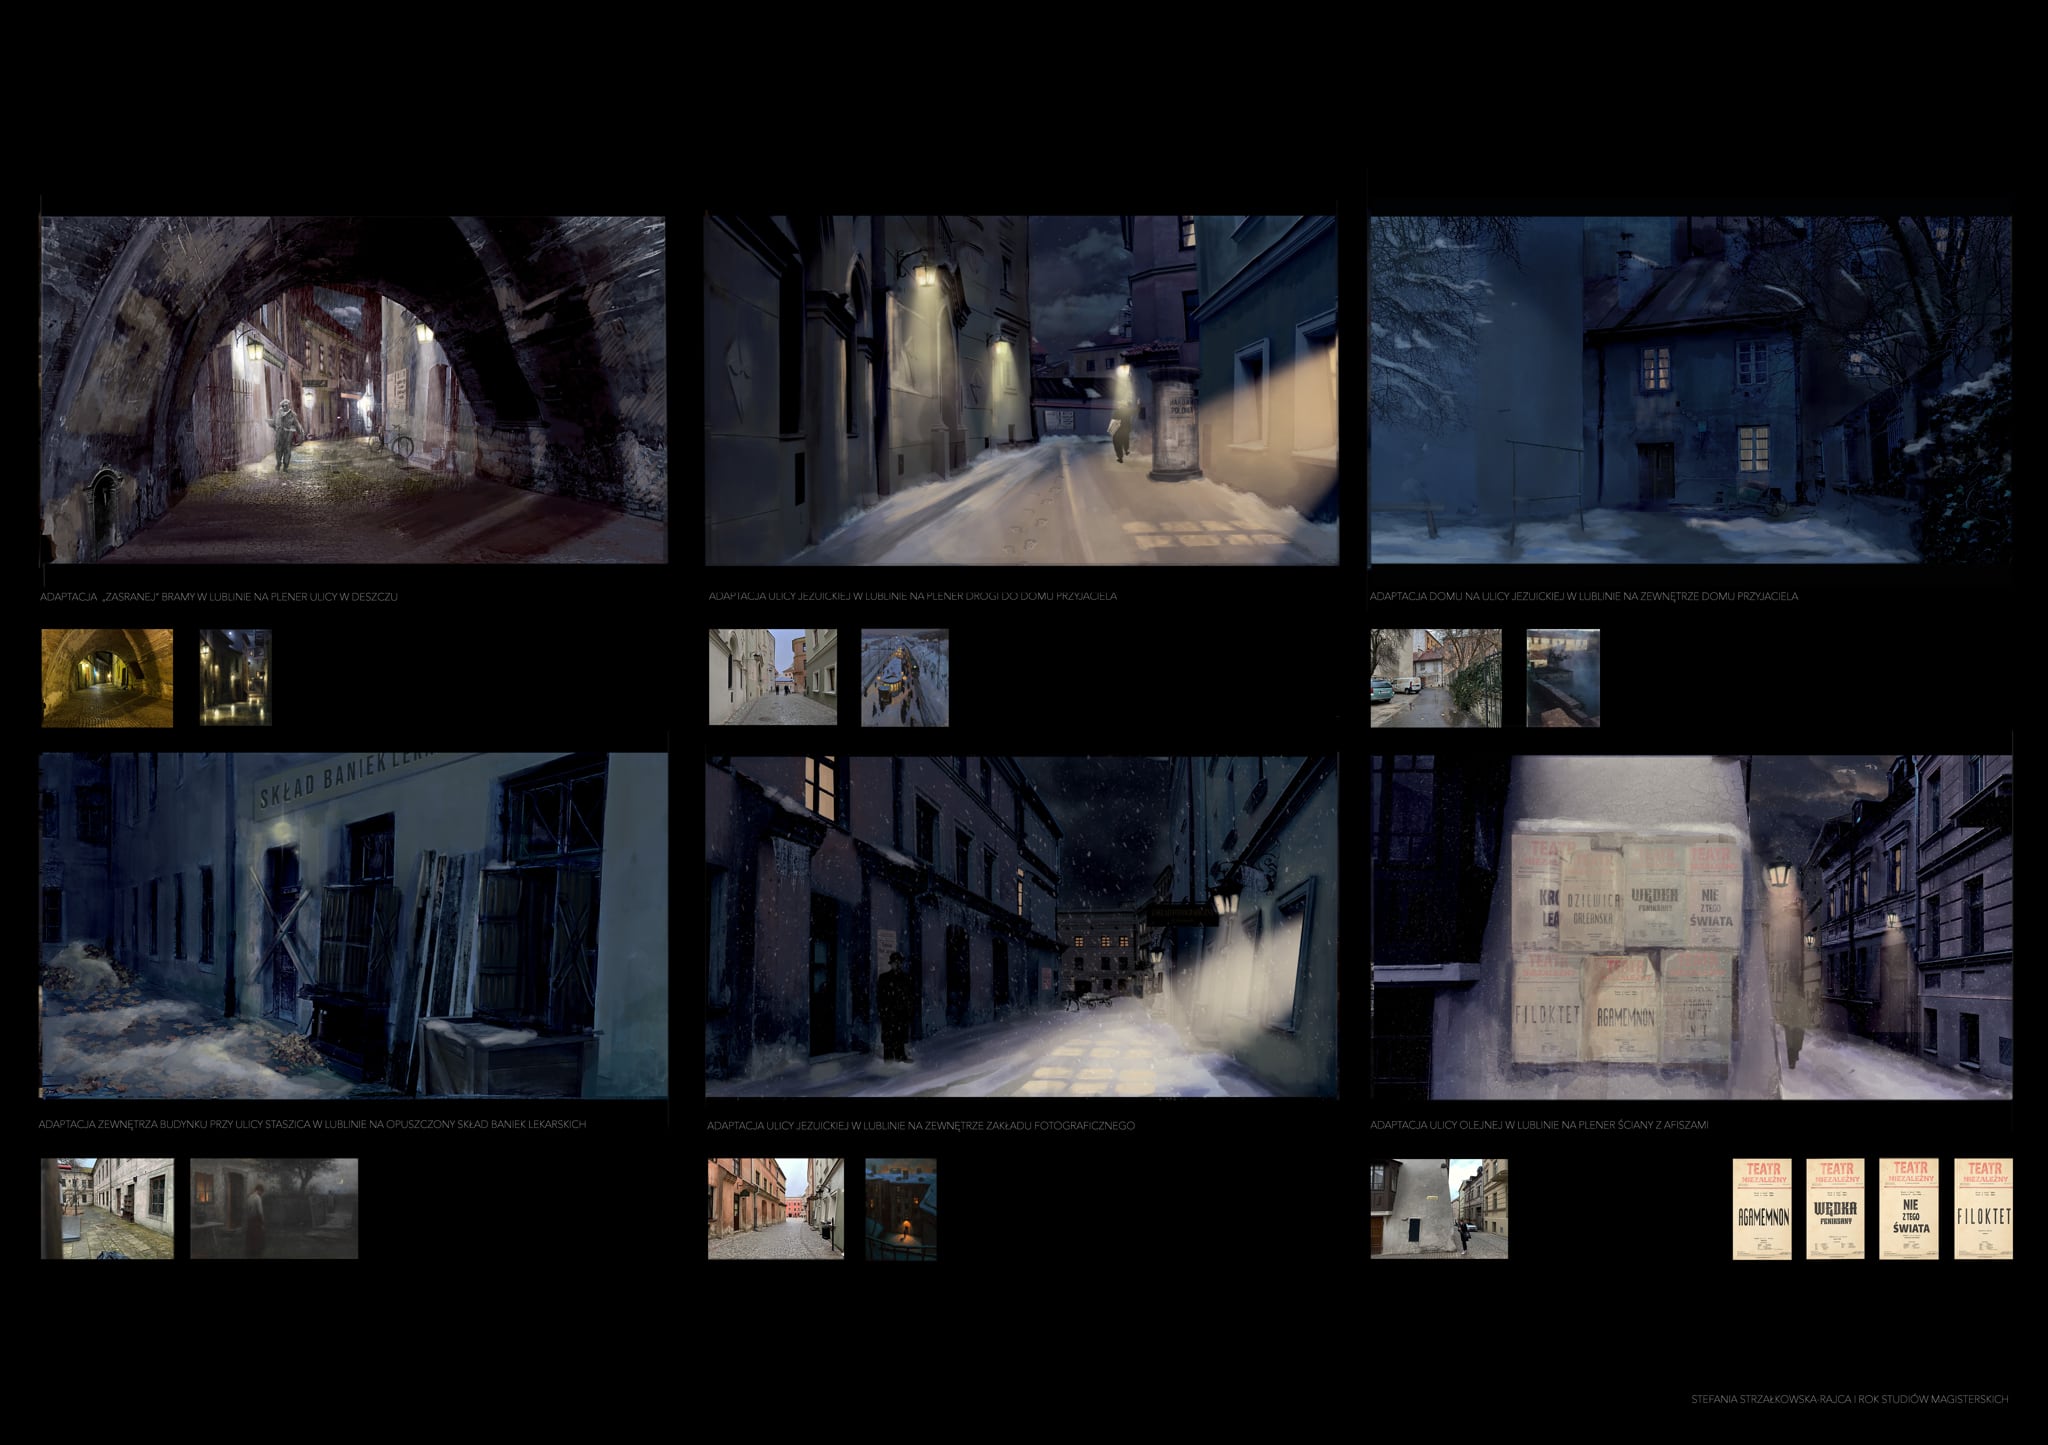Click the parked cars house reference photo
Screen dimensions: 2048x1445
point(1435,677)
